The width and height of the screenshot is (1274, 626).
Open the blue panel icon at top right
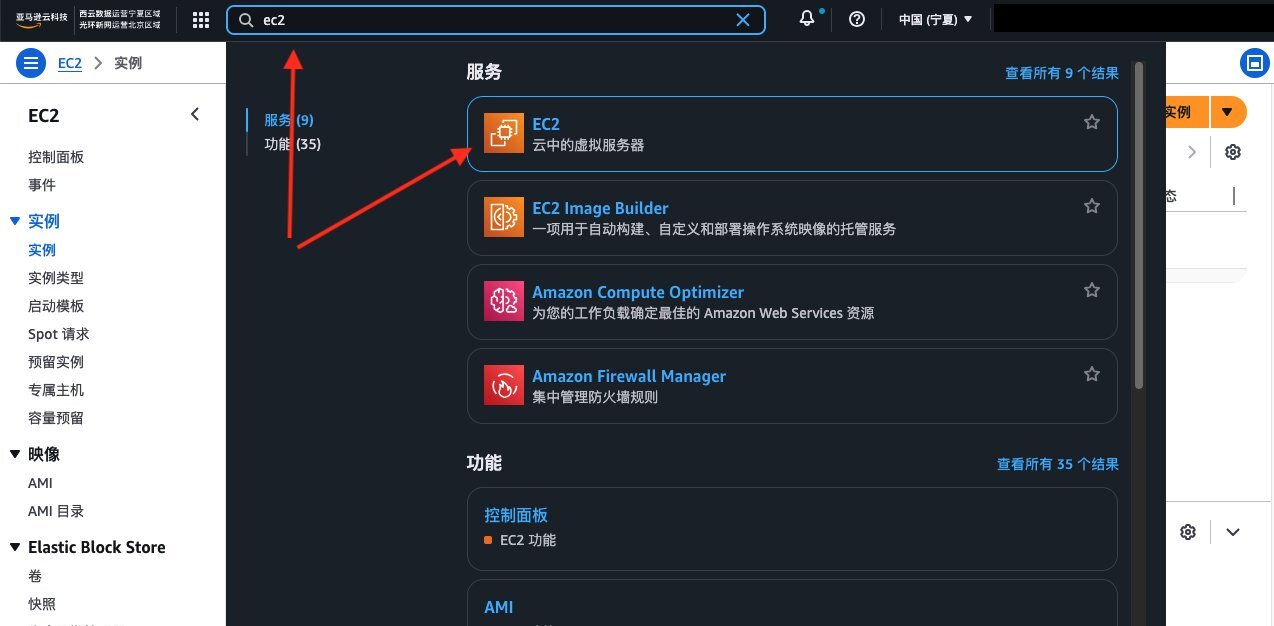point(1253,63)
